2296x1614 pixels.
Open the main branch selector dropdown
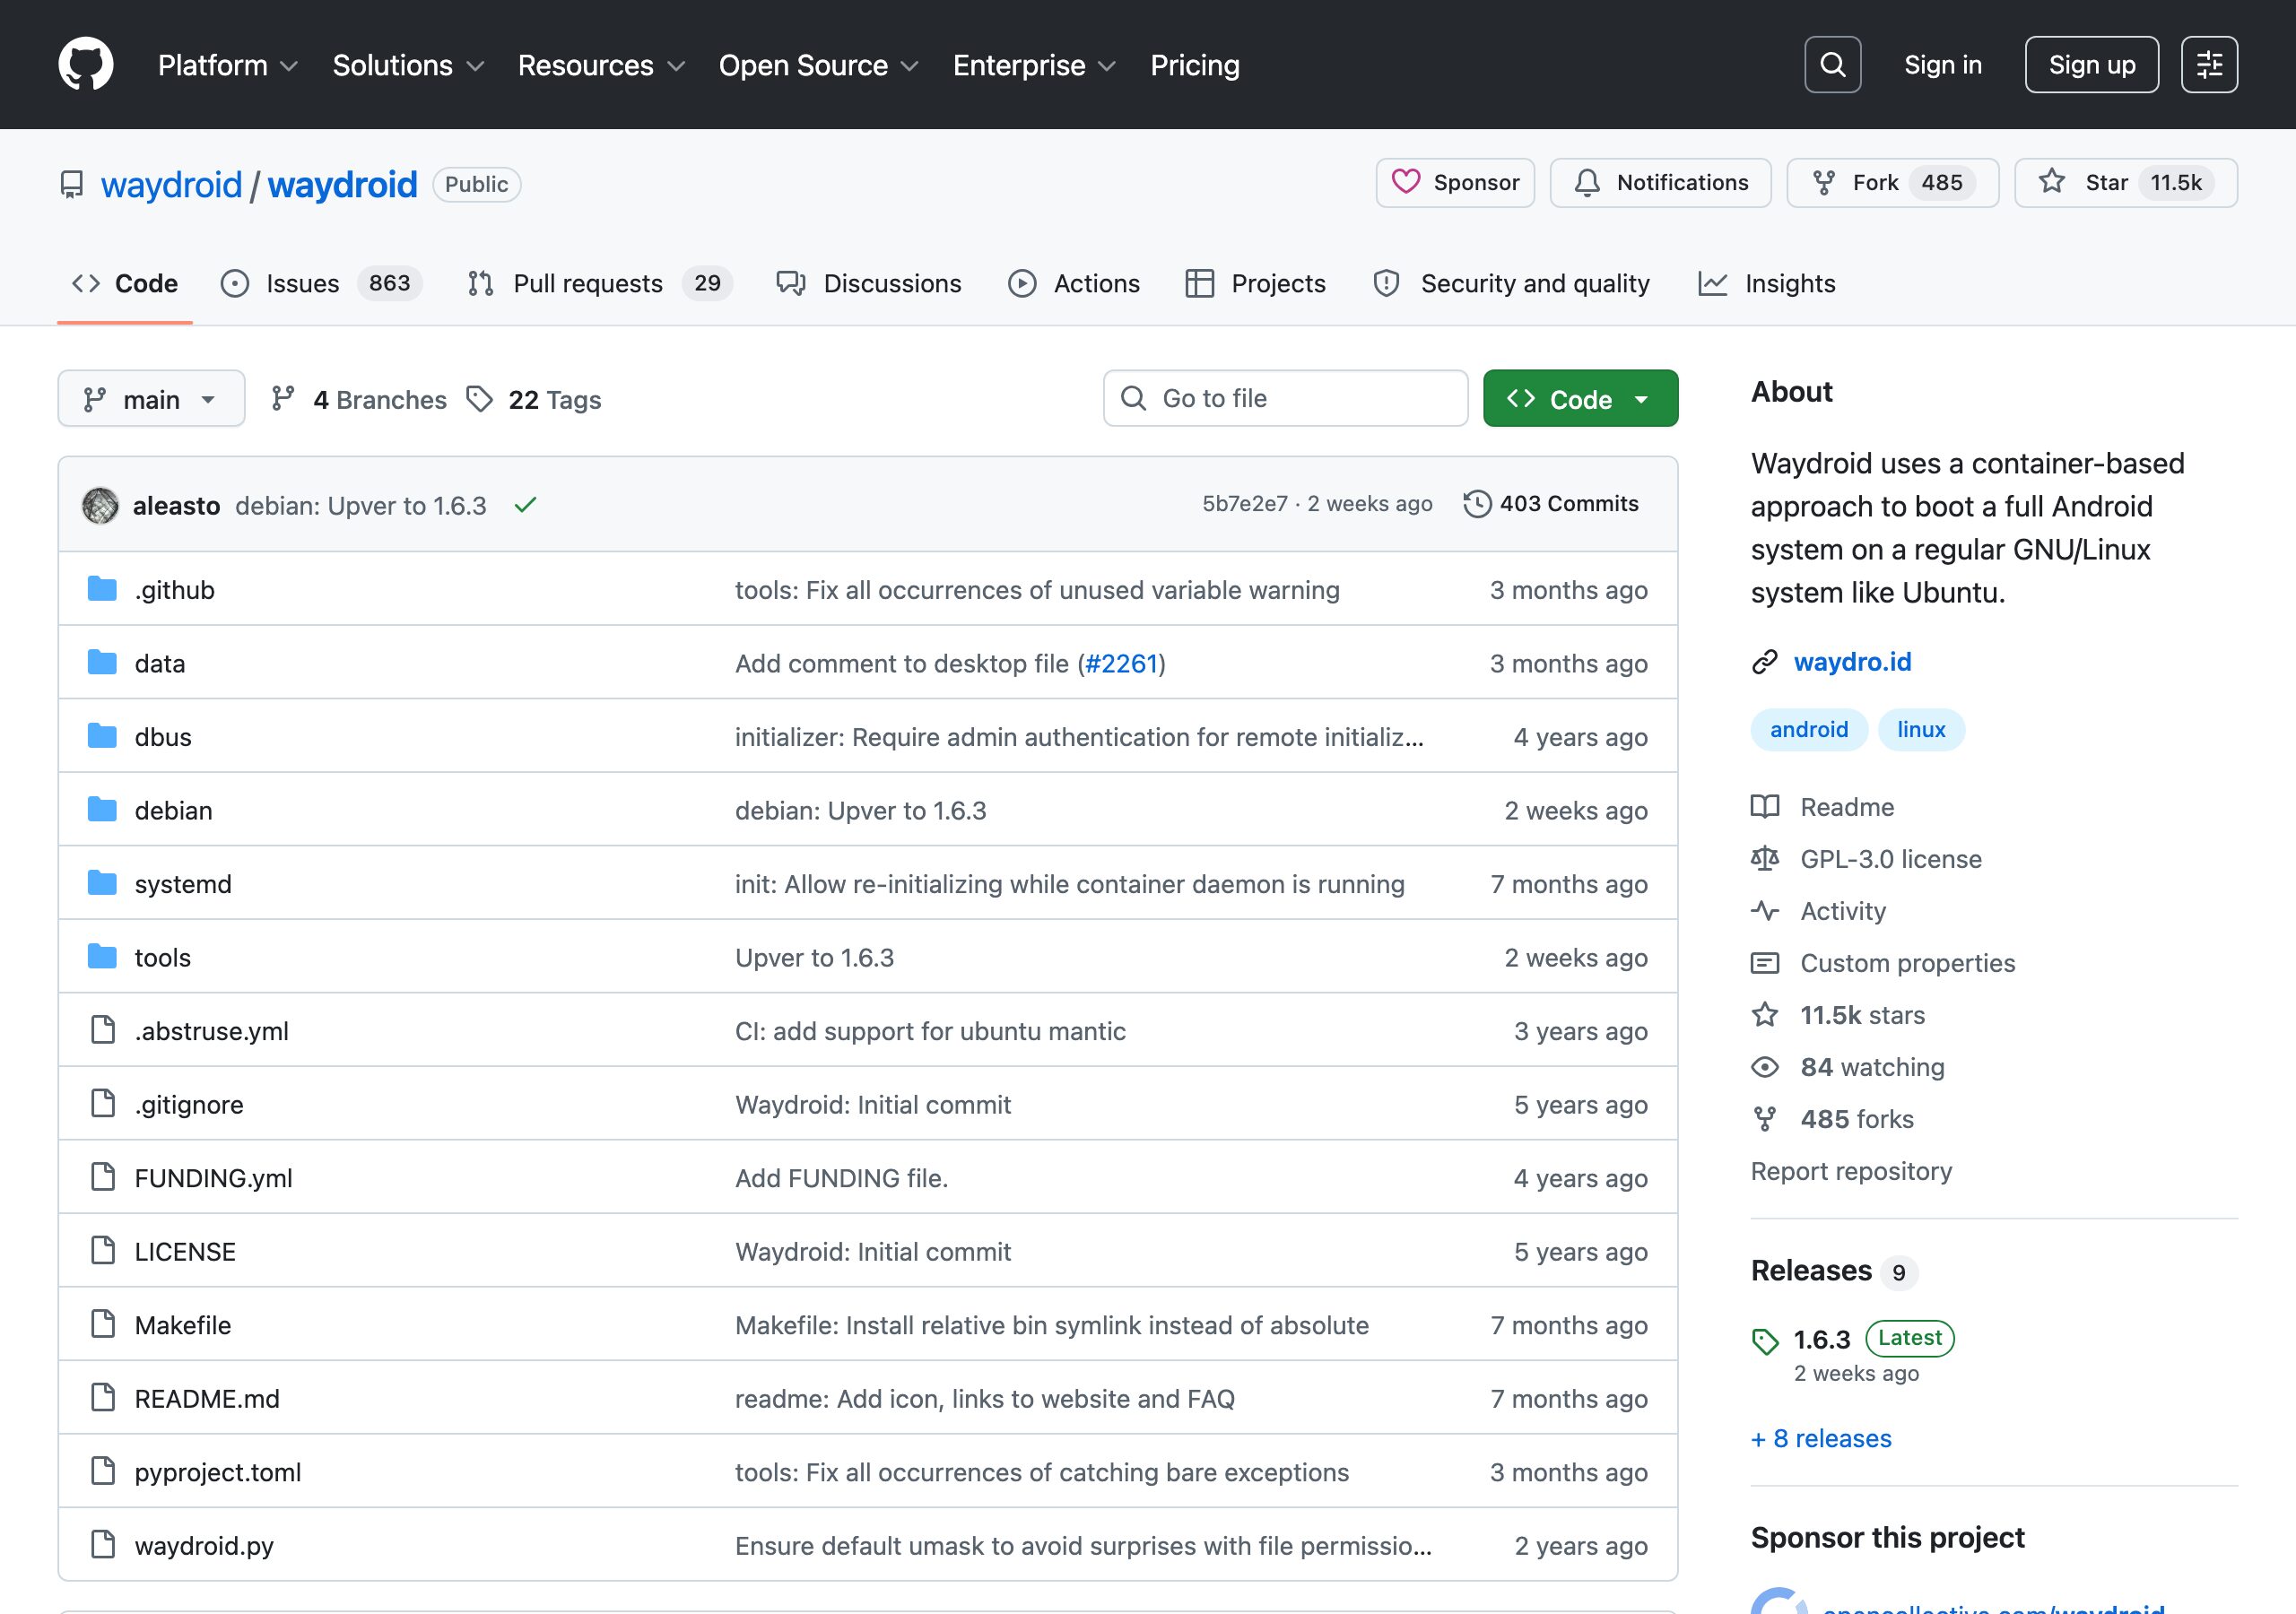pos(151,399)
